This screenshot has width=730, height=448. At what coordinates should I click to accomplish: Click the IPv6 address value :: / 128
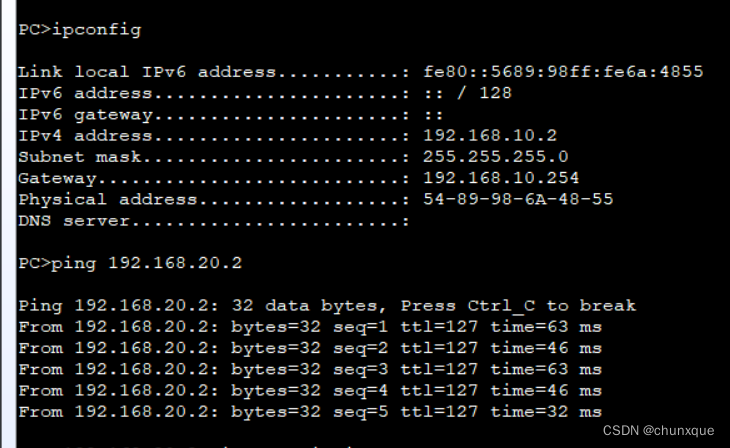click(x=468, y=93)
